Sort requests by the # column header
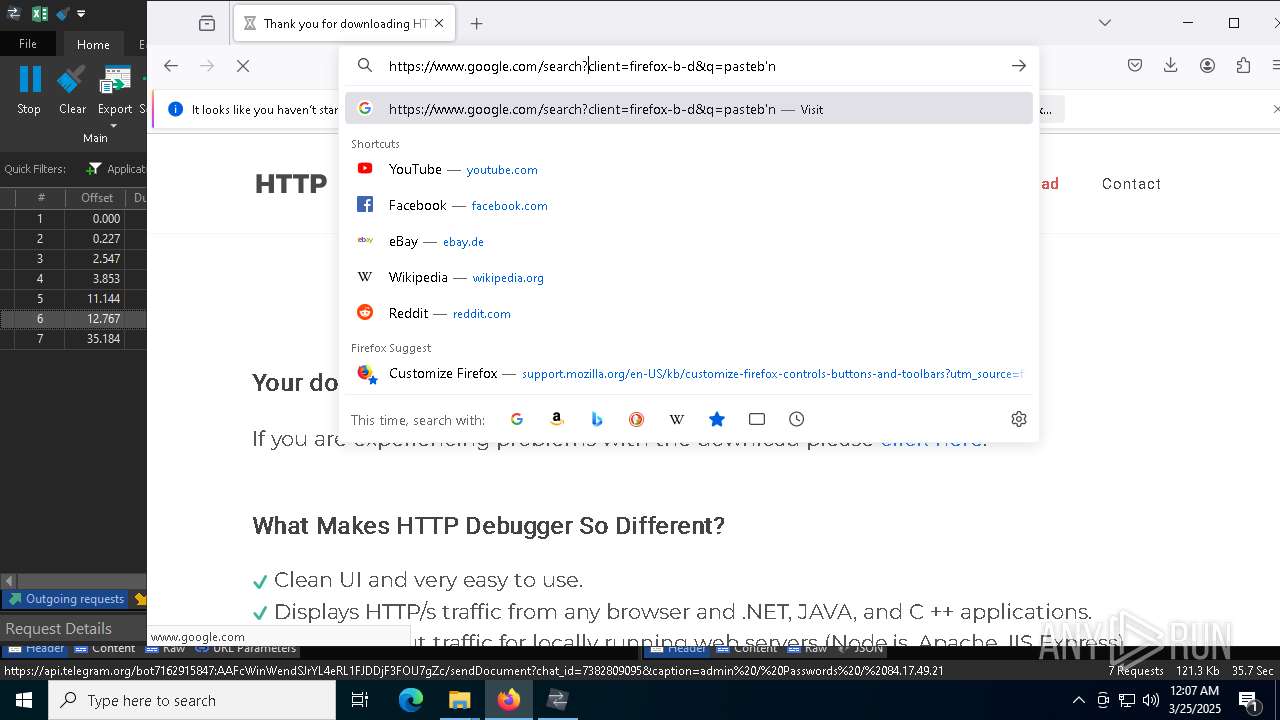 (41, 198)
